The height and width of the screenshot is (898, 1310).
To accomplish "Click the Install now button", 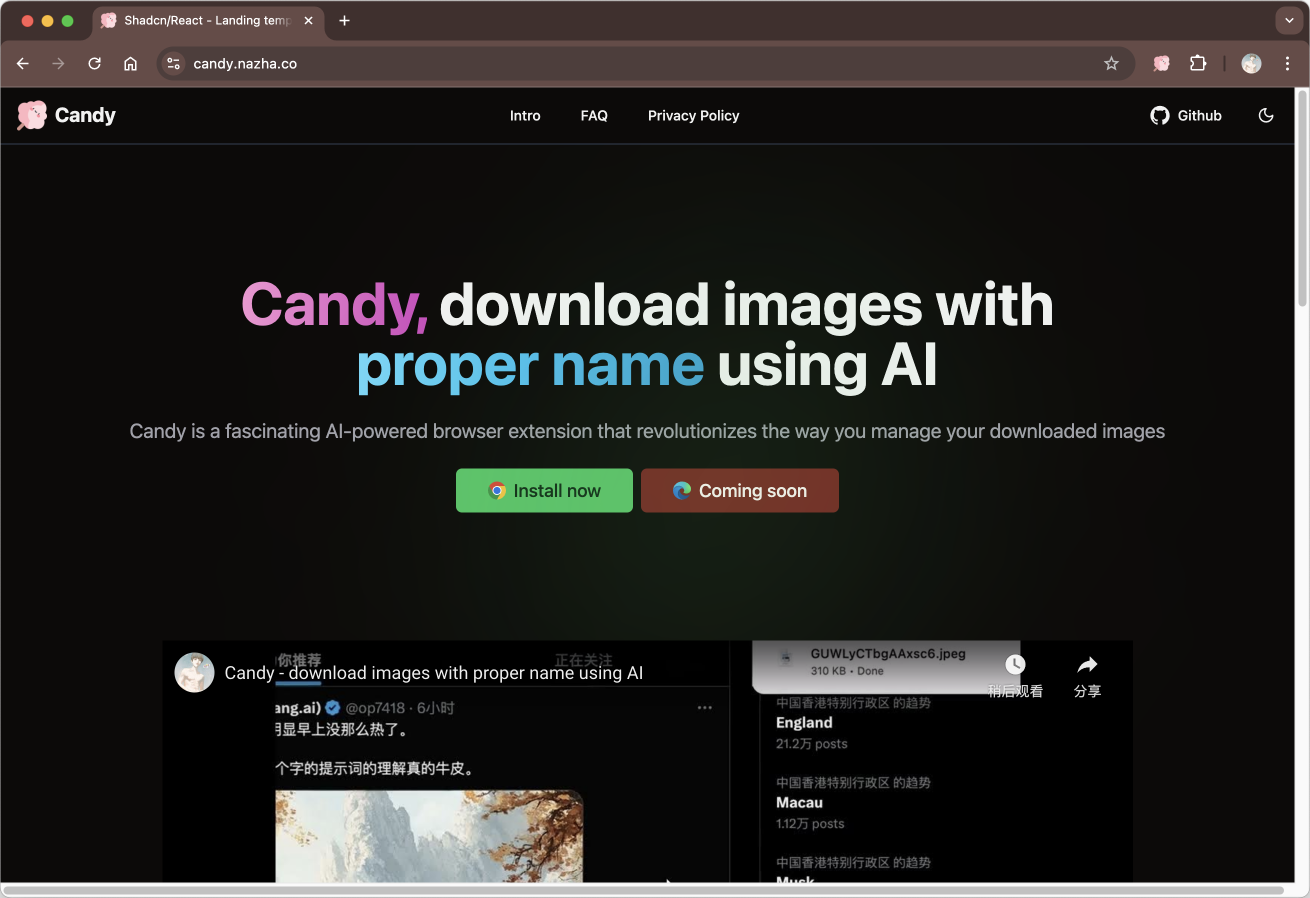I will (544, 490).
